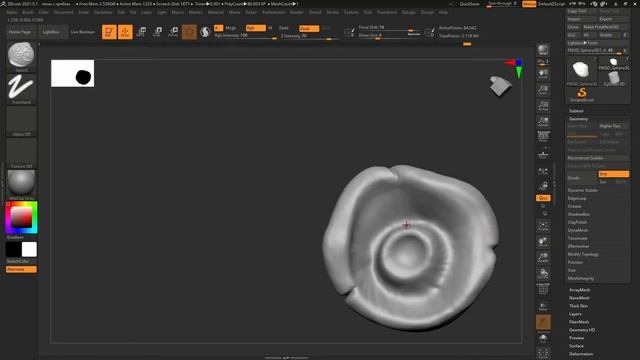Screen dimensions: 640x360
Task: Expand the ZRemesher subsection
Action: coord(578,246)
